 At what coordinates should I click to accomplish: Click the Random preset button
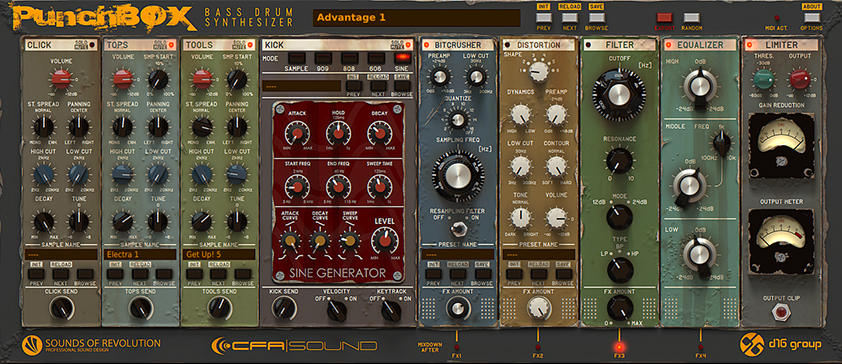(x=692, y=18)
